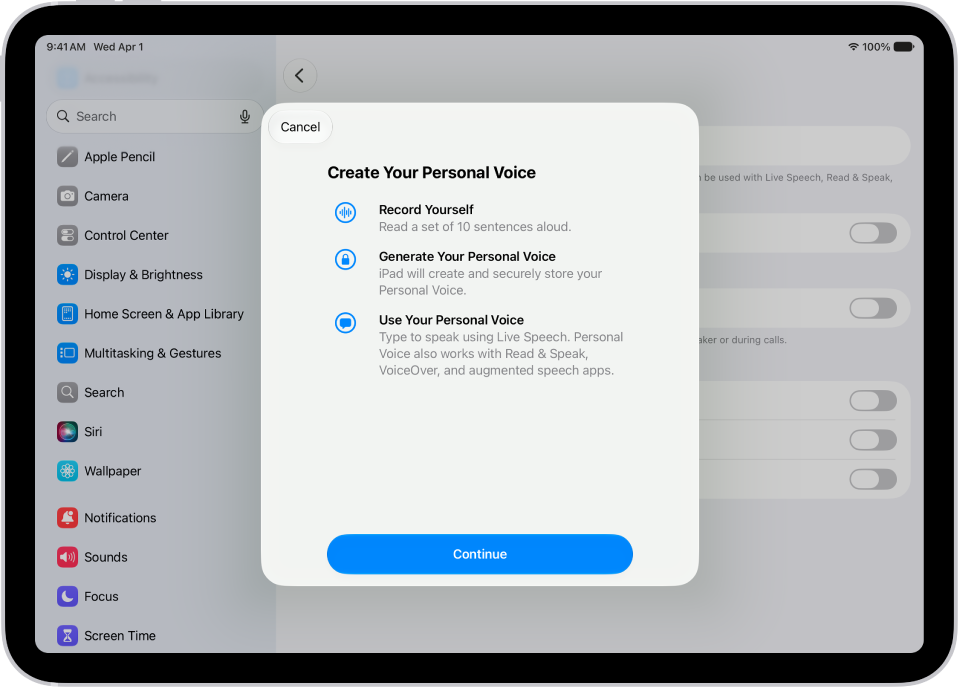Check the battery icon in status bar
The width and height of the screenshot is (960, 692).
pos(904,47)
